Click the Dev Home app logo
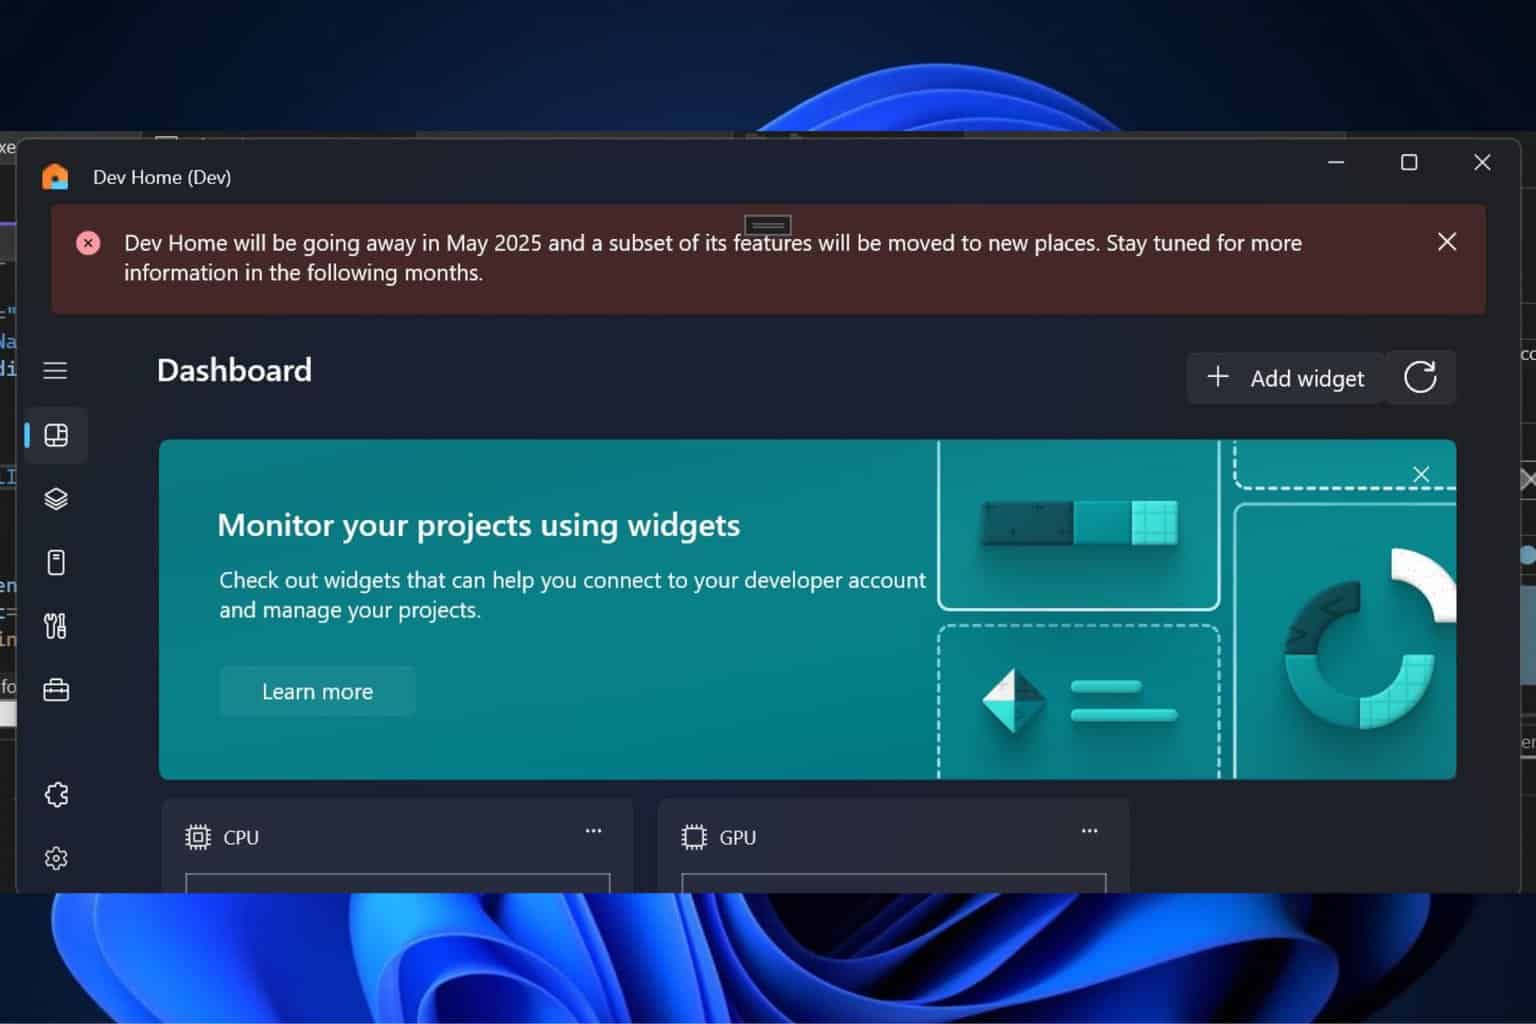Viewport: 1536px width, 1024px height. (x=55, y=177)
